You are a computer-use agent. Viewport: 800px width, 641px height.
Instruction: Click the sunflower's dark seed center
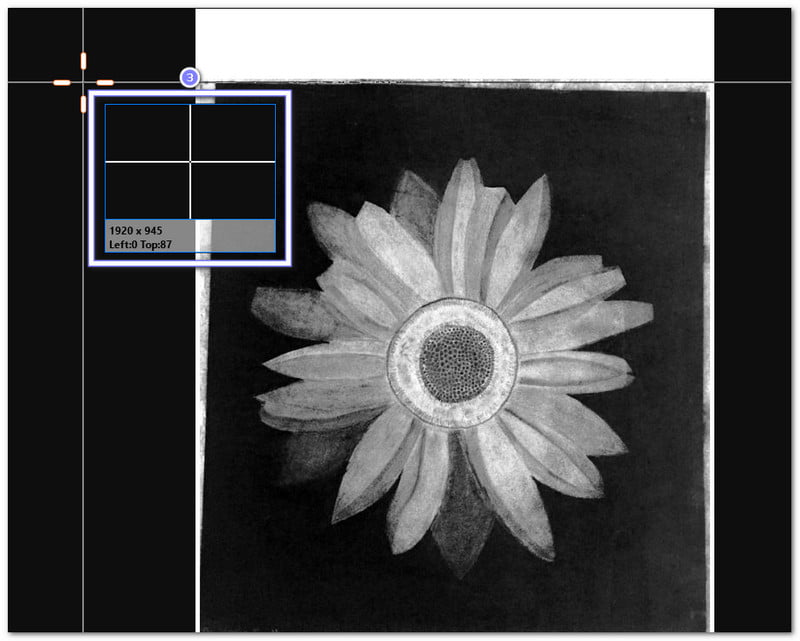[x=456, y=363]
